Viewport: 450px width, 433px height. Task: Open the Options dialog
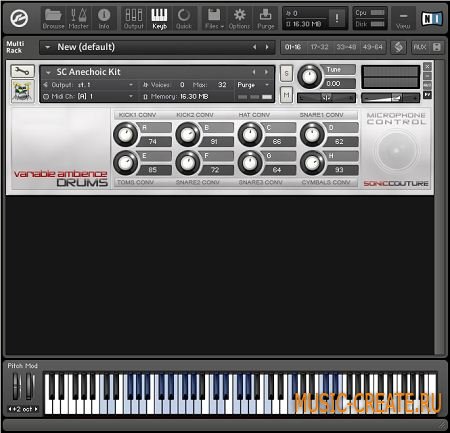point(239,19)
